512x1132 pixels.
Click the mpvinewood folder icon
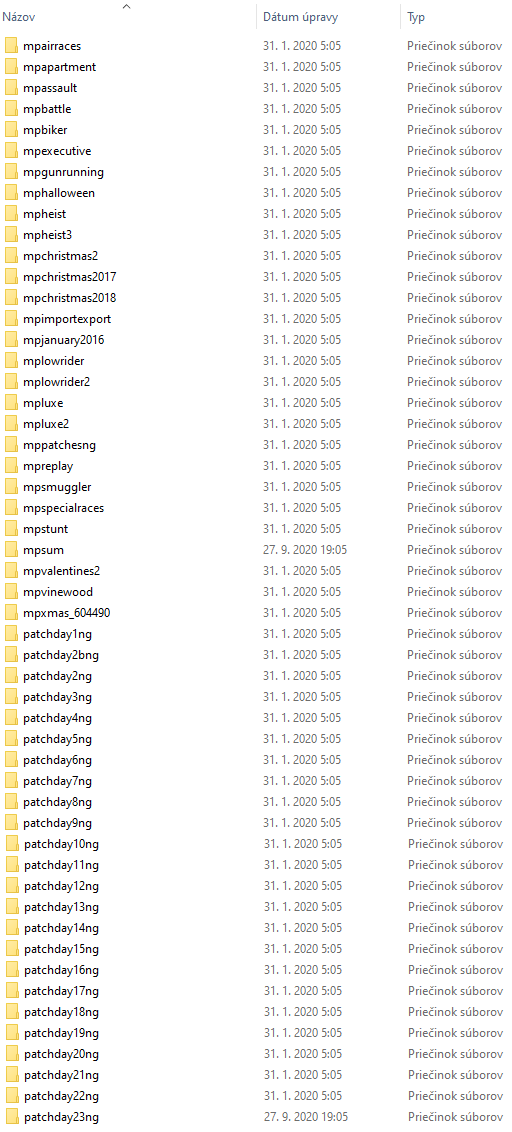point(11,592)
